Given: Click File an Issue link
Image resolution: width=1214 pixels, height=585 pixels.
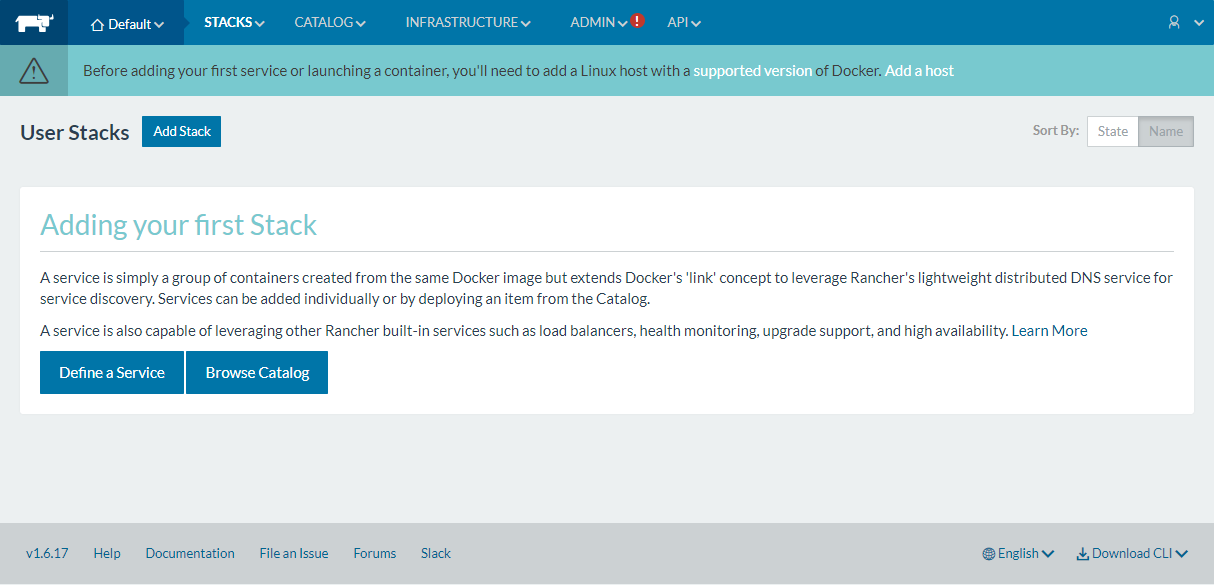Looking at the screenshot, I should (294, 553).
